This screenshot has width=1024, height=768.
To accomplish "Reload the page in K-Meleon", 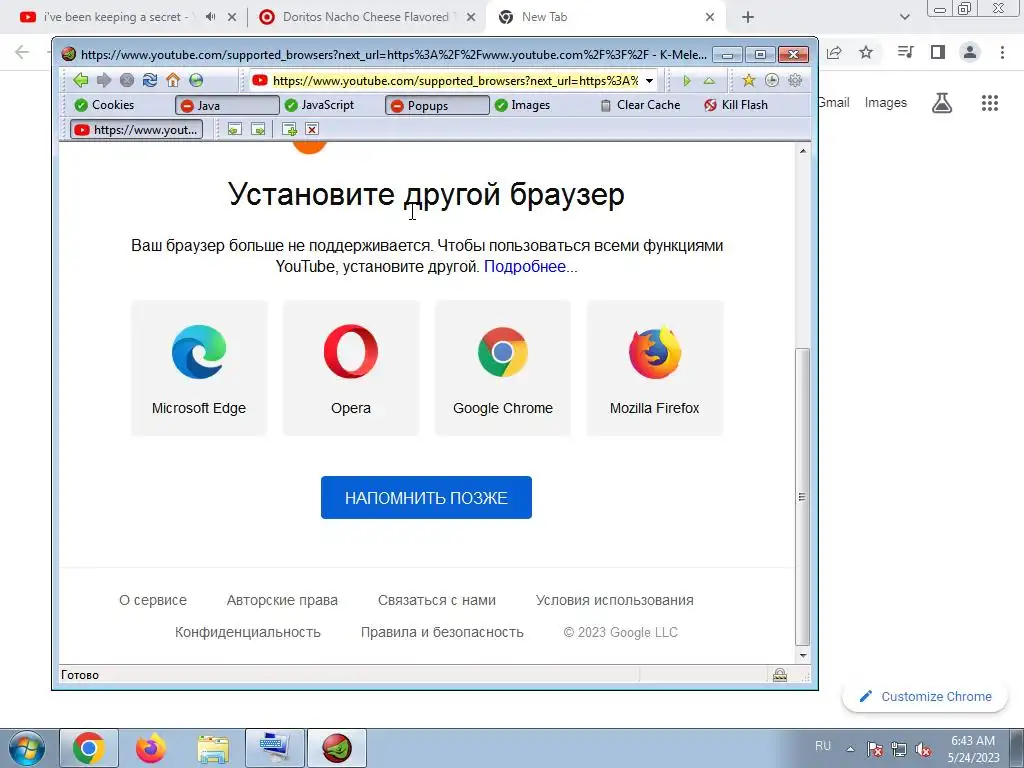I will point(150,80).
